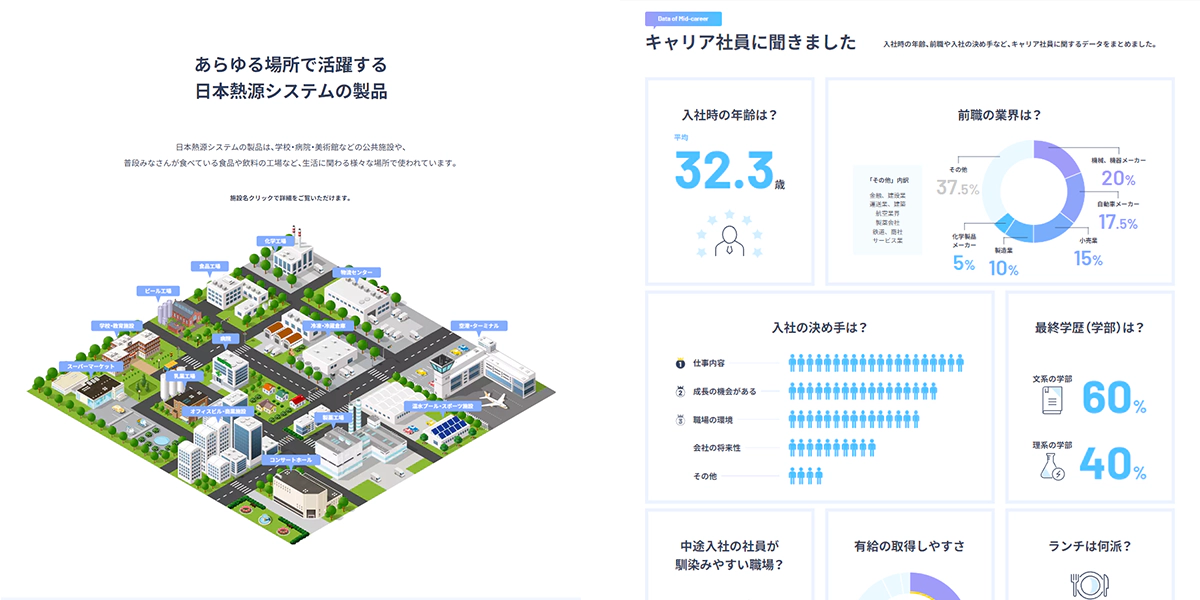Click the 37.5% その他 value
The image size is (1200, 600).
[x=957, y=188]
